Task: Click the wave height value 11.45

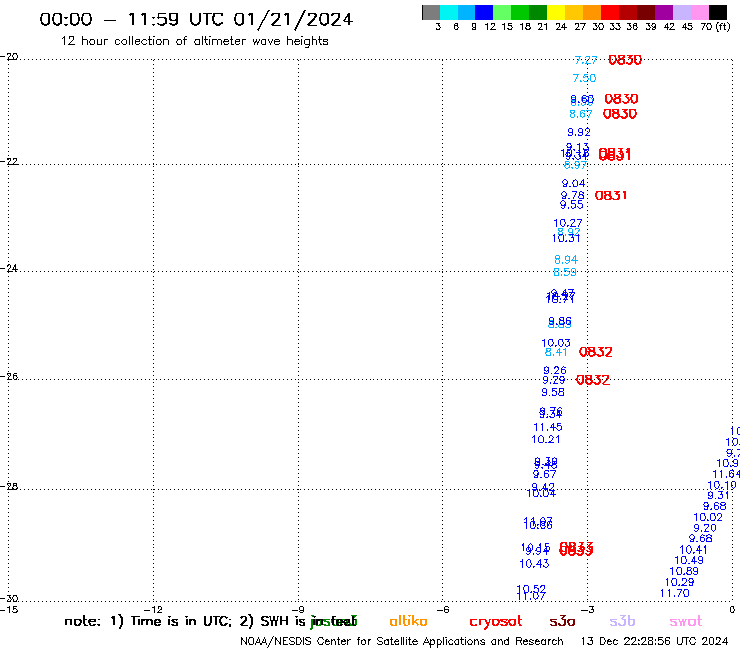Action: pos(548,427)
